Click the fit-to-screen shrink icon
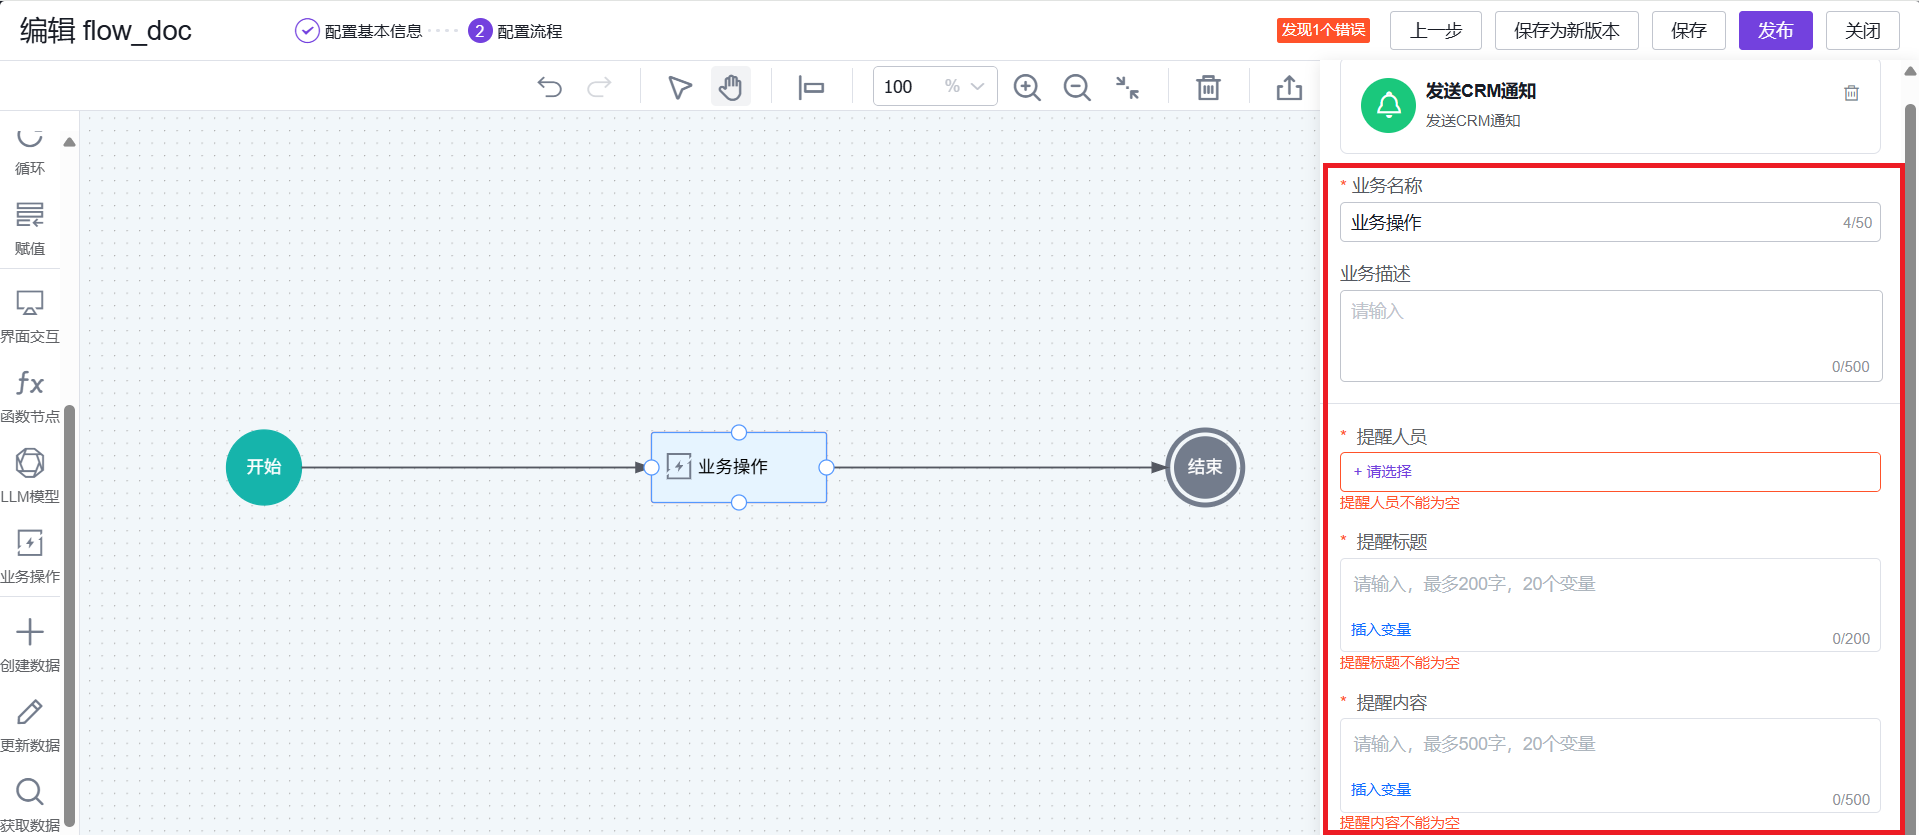The width and height of the screenshot is (1919, 835). pyautogui.click(x=1127, y=88)
